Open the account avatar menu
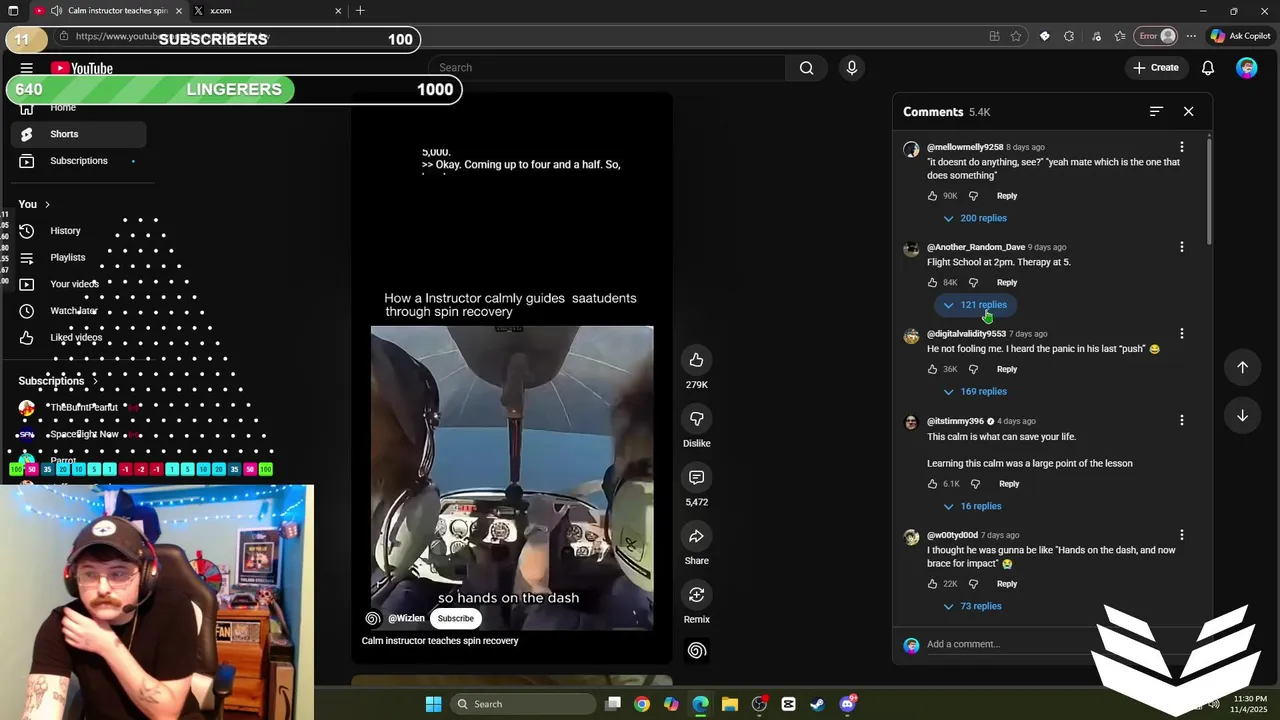The height and width of the screenshot is (720, 1280). click(x=1246, y=68)
